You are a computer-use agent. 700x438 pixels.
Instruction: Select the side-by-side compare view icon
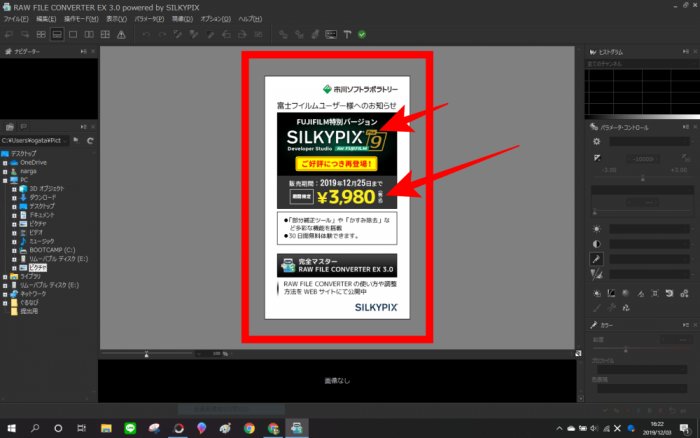point(89,34)
